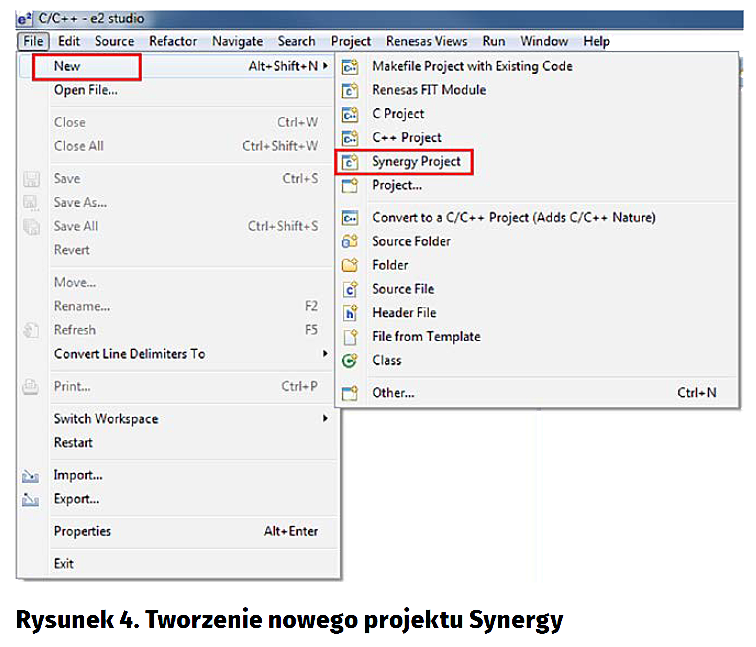The width and height of the screenshot is (756, 647).
Task: Expand the Switch Workspace submenu
Action: (106, 419)
